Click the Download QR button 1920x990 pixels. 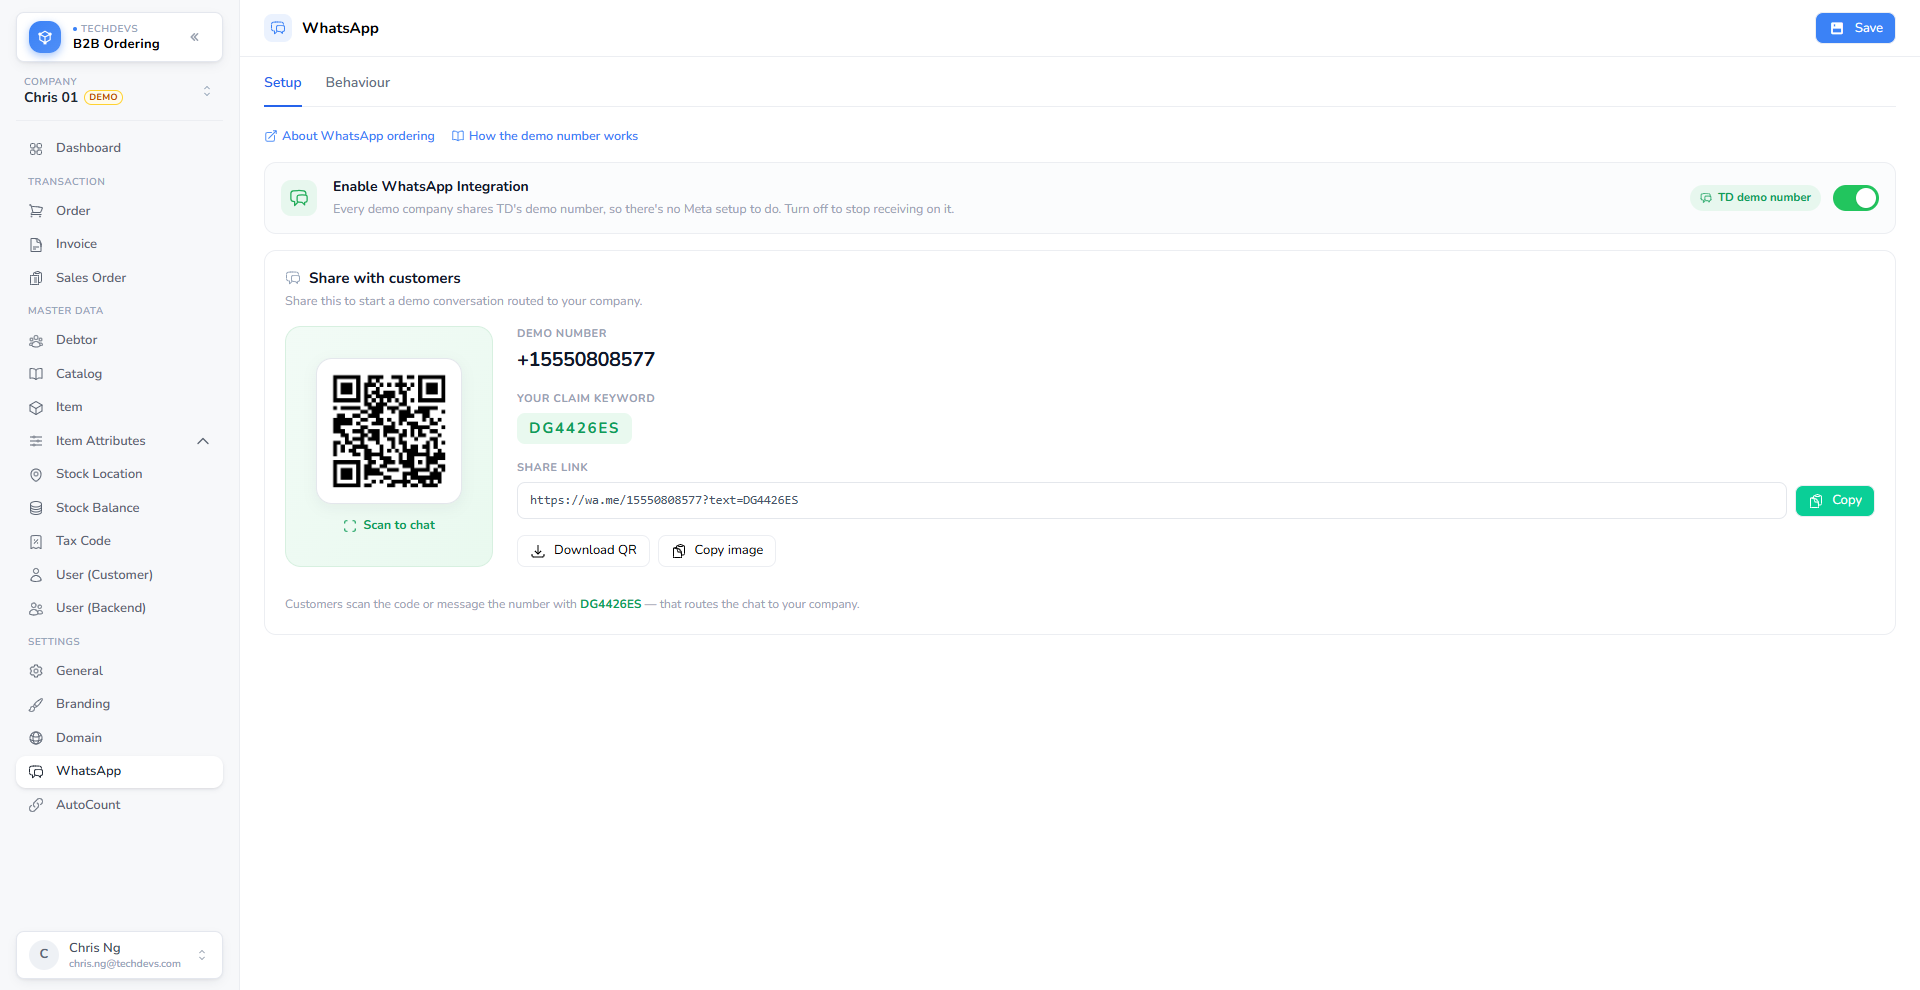583,551
